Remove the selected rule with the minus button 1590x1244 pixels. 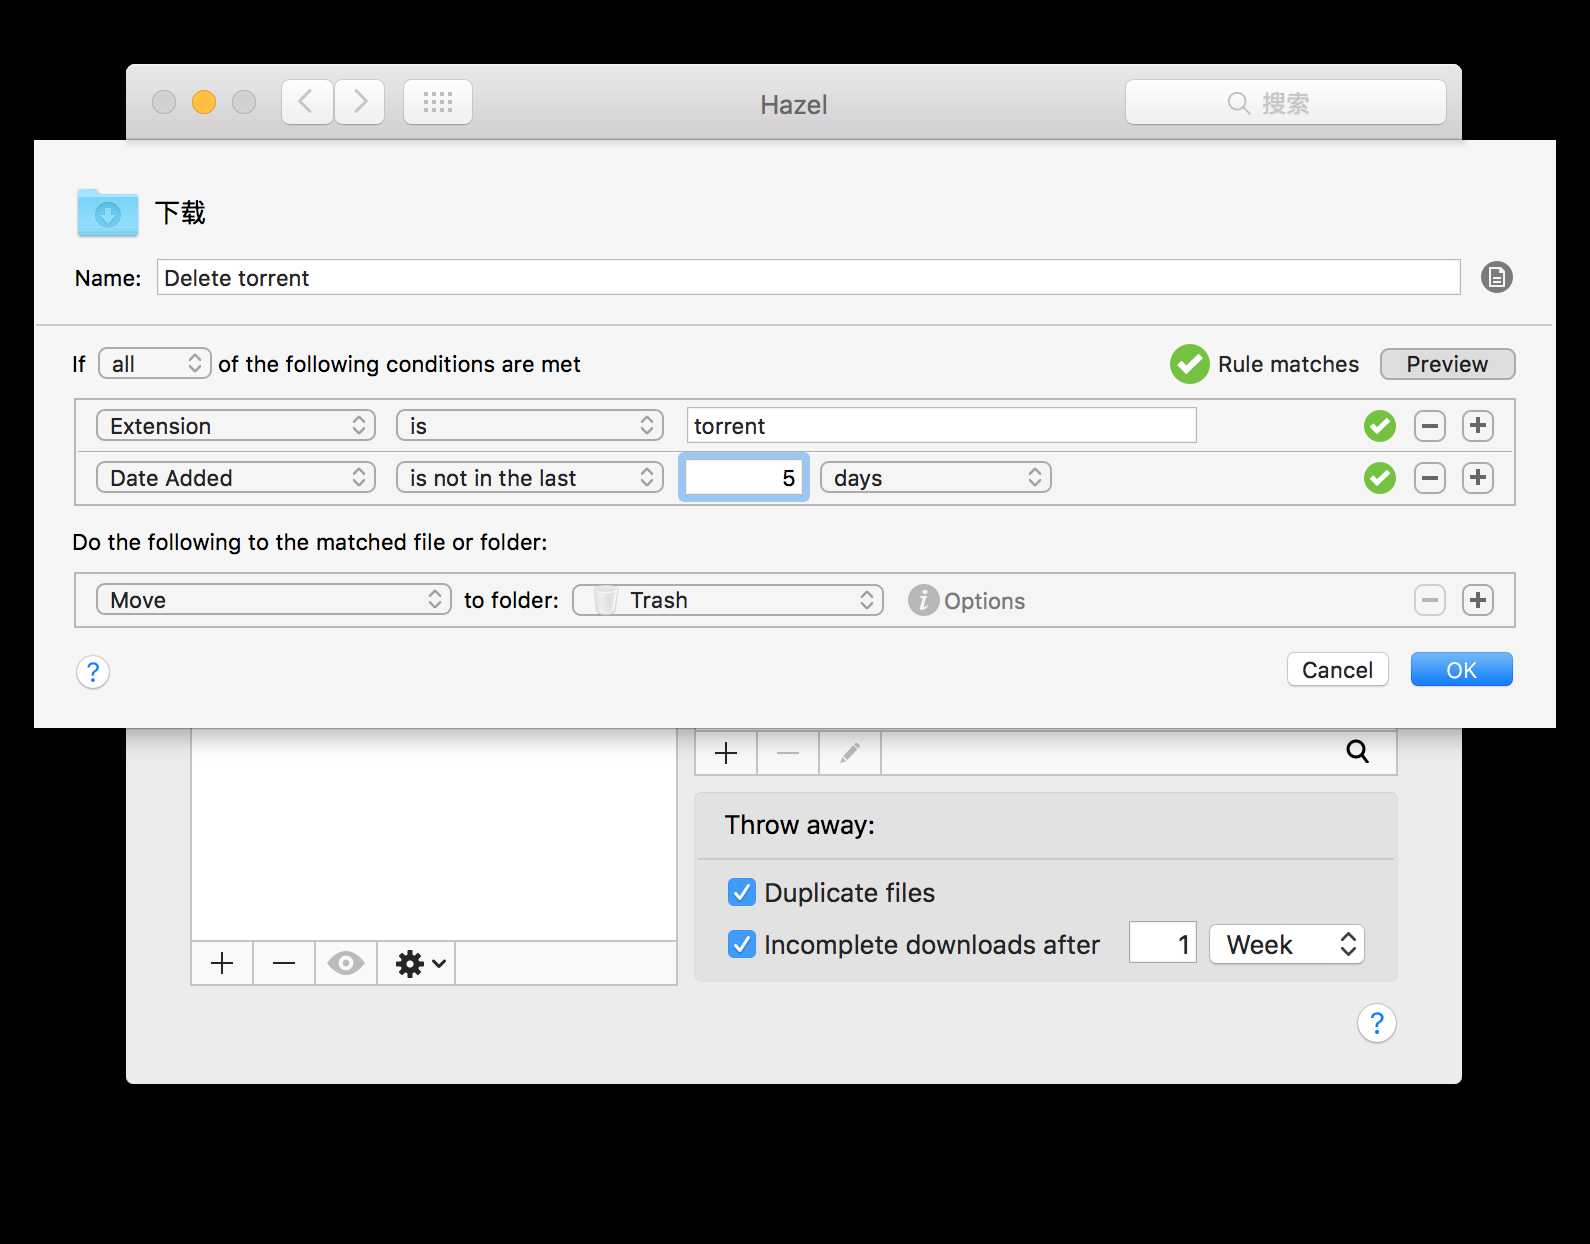pyautogui.click(x=788, y=752)
